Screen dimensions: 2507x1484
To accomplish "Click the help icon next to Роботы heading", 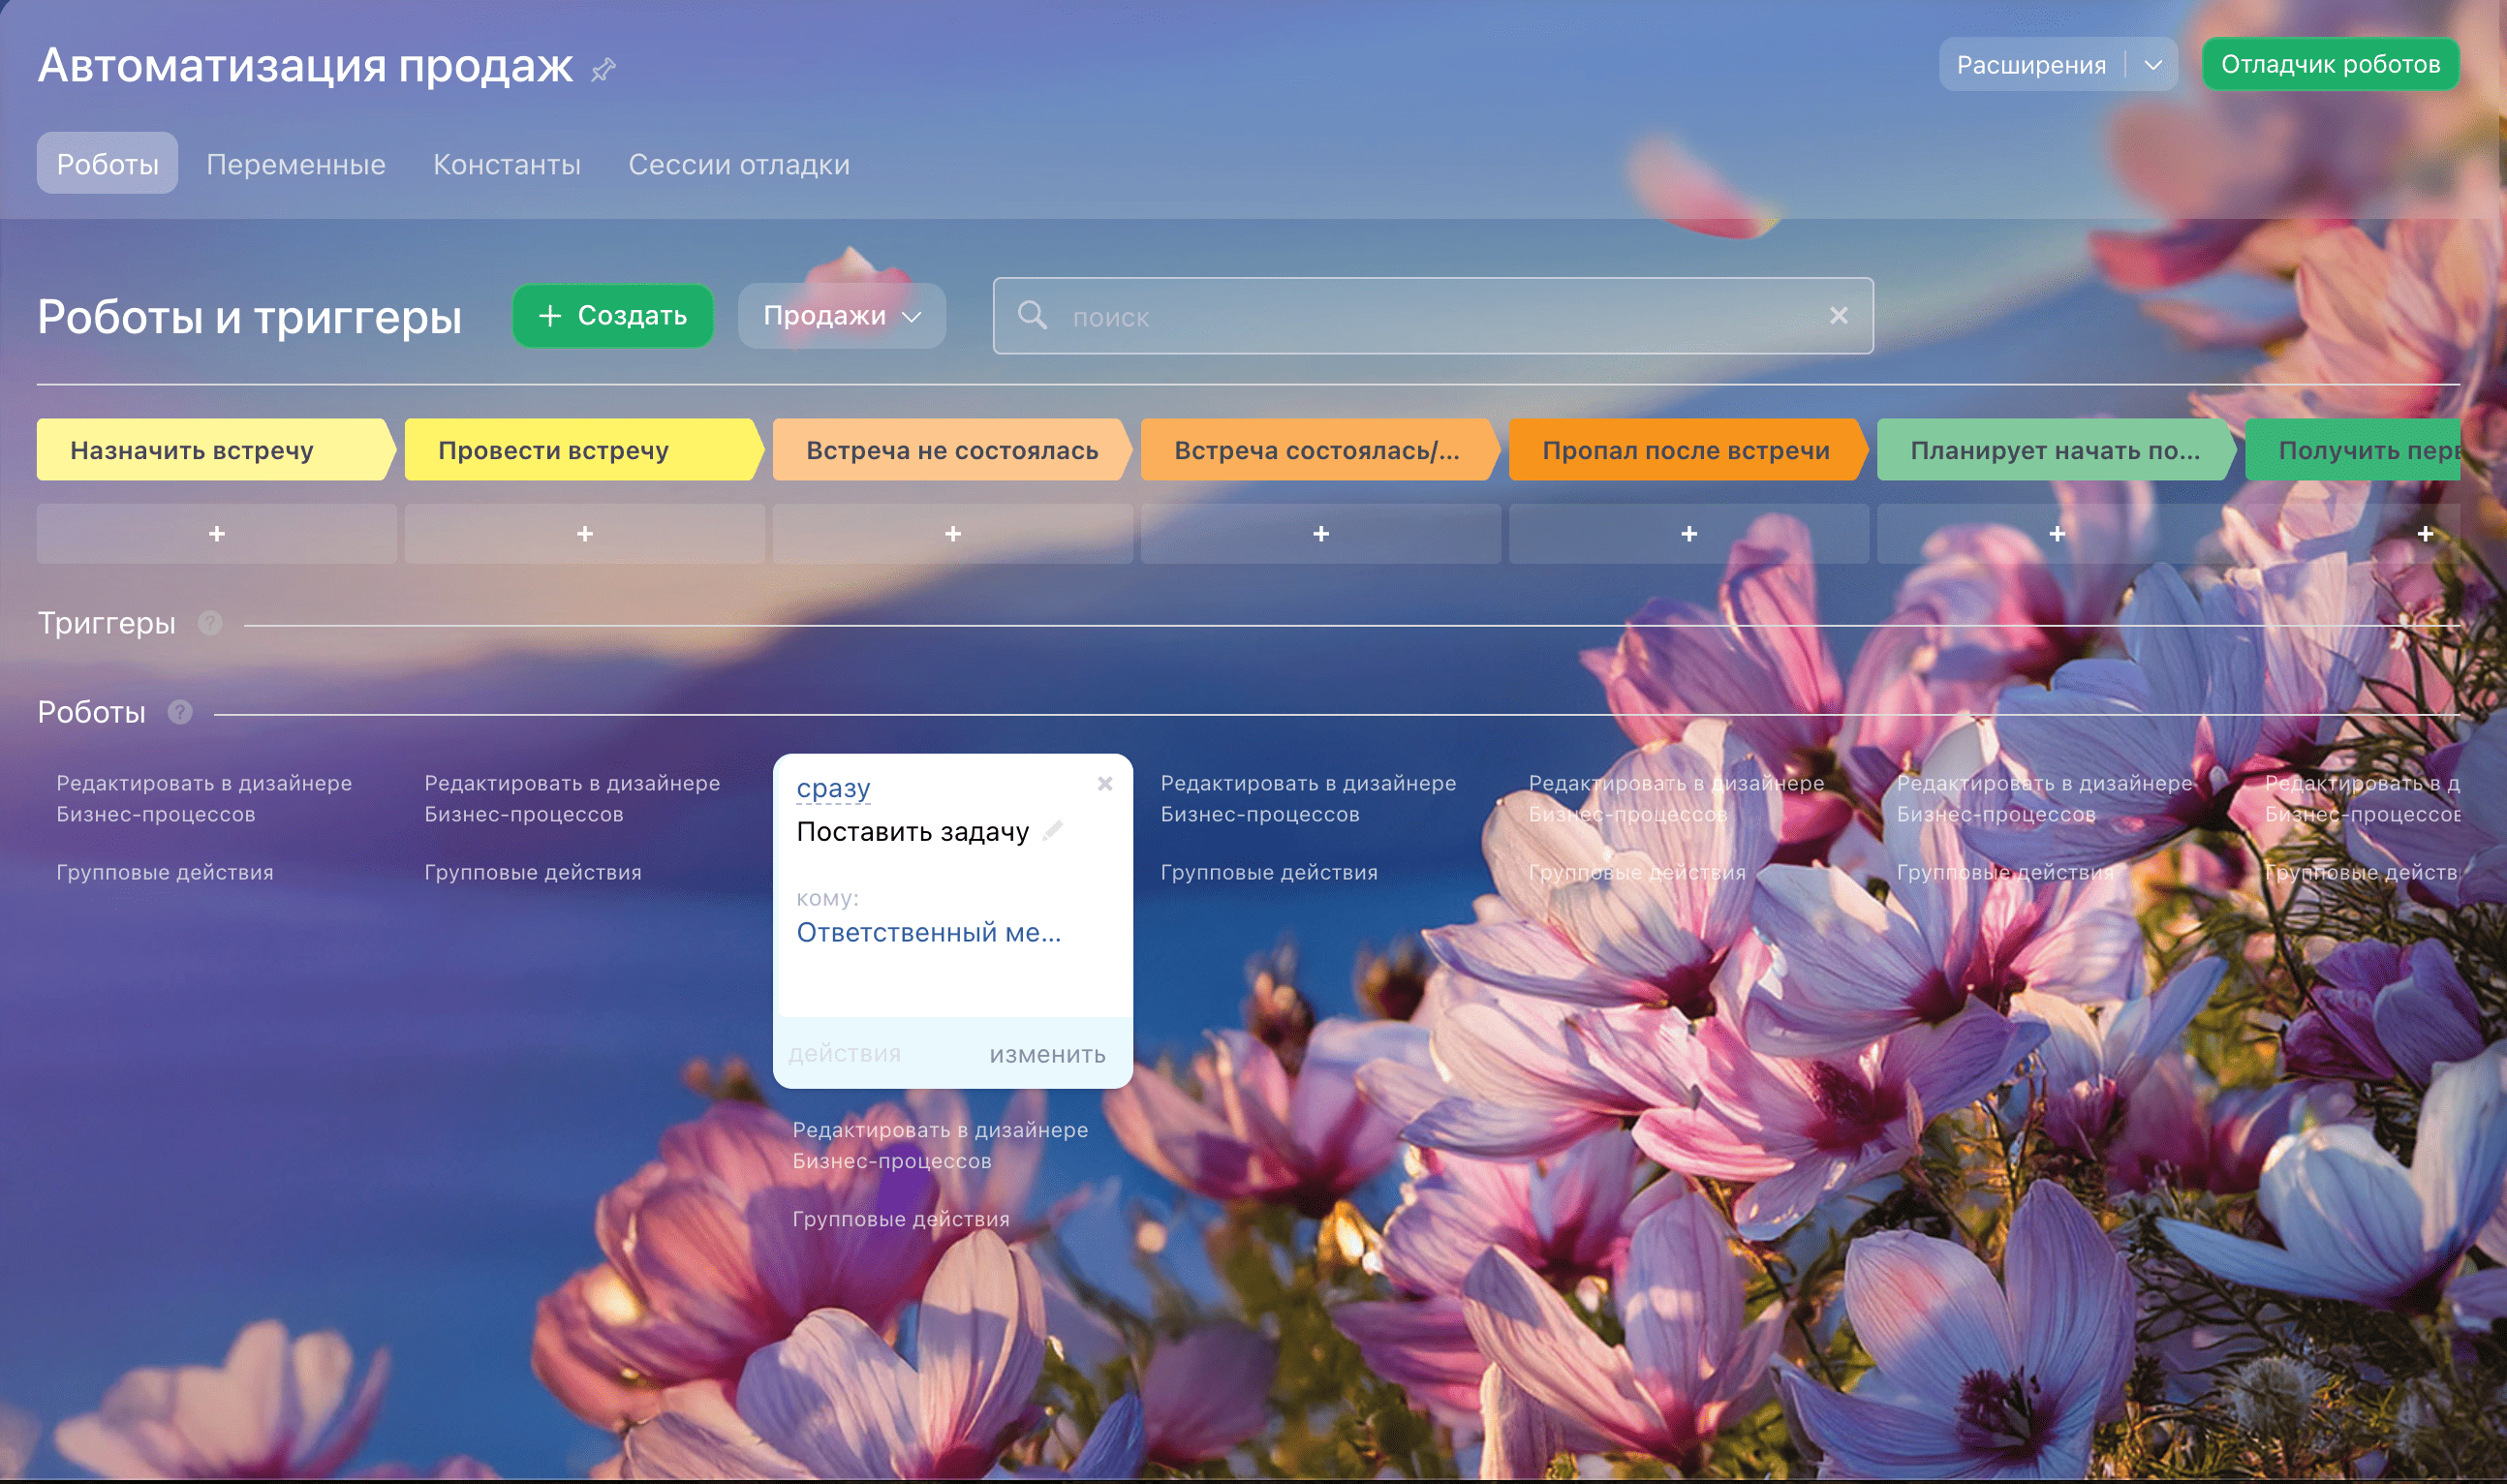I will [180, 713].
